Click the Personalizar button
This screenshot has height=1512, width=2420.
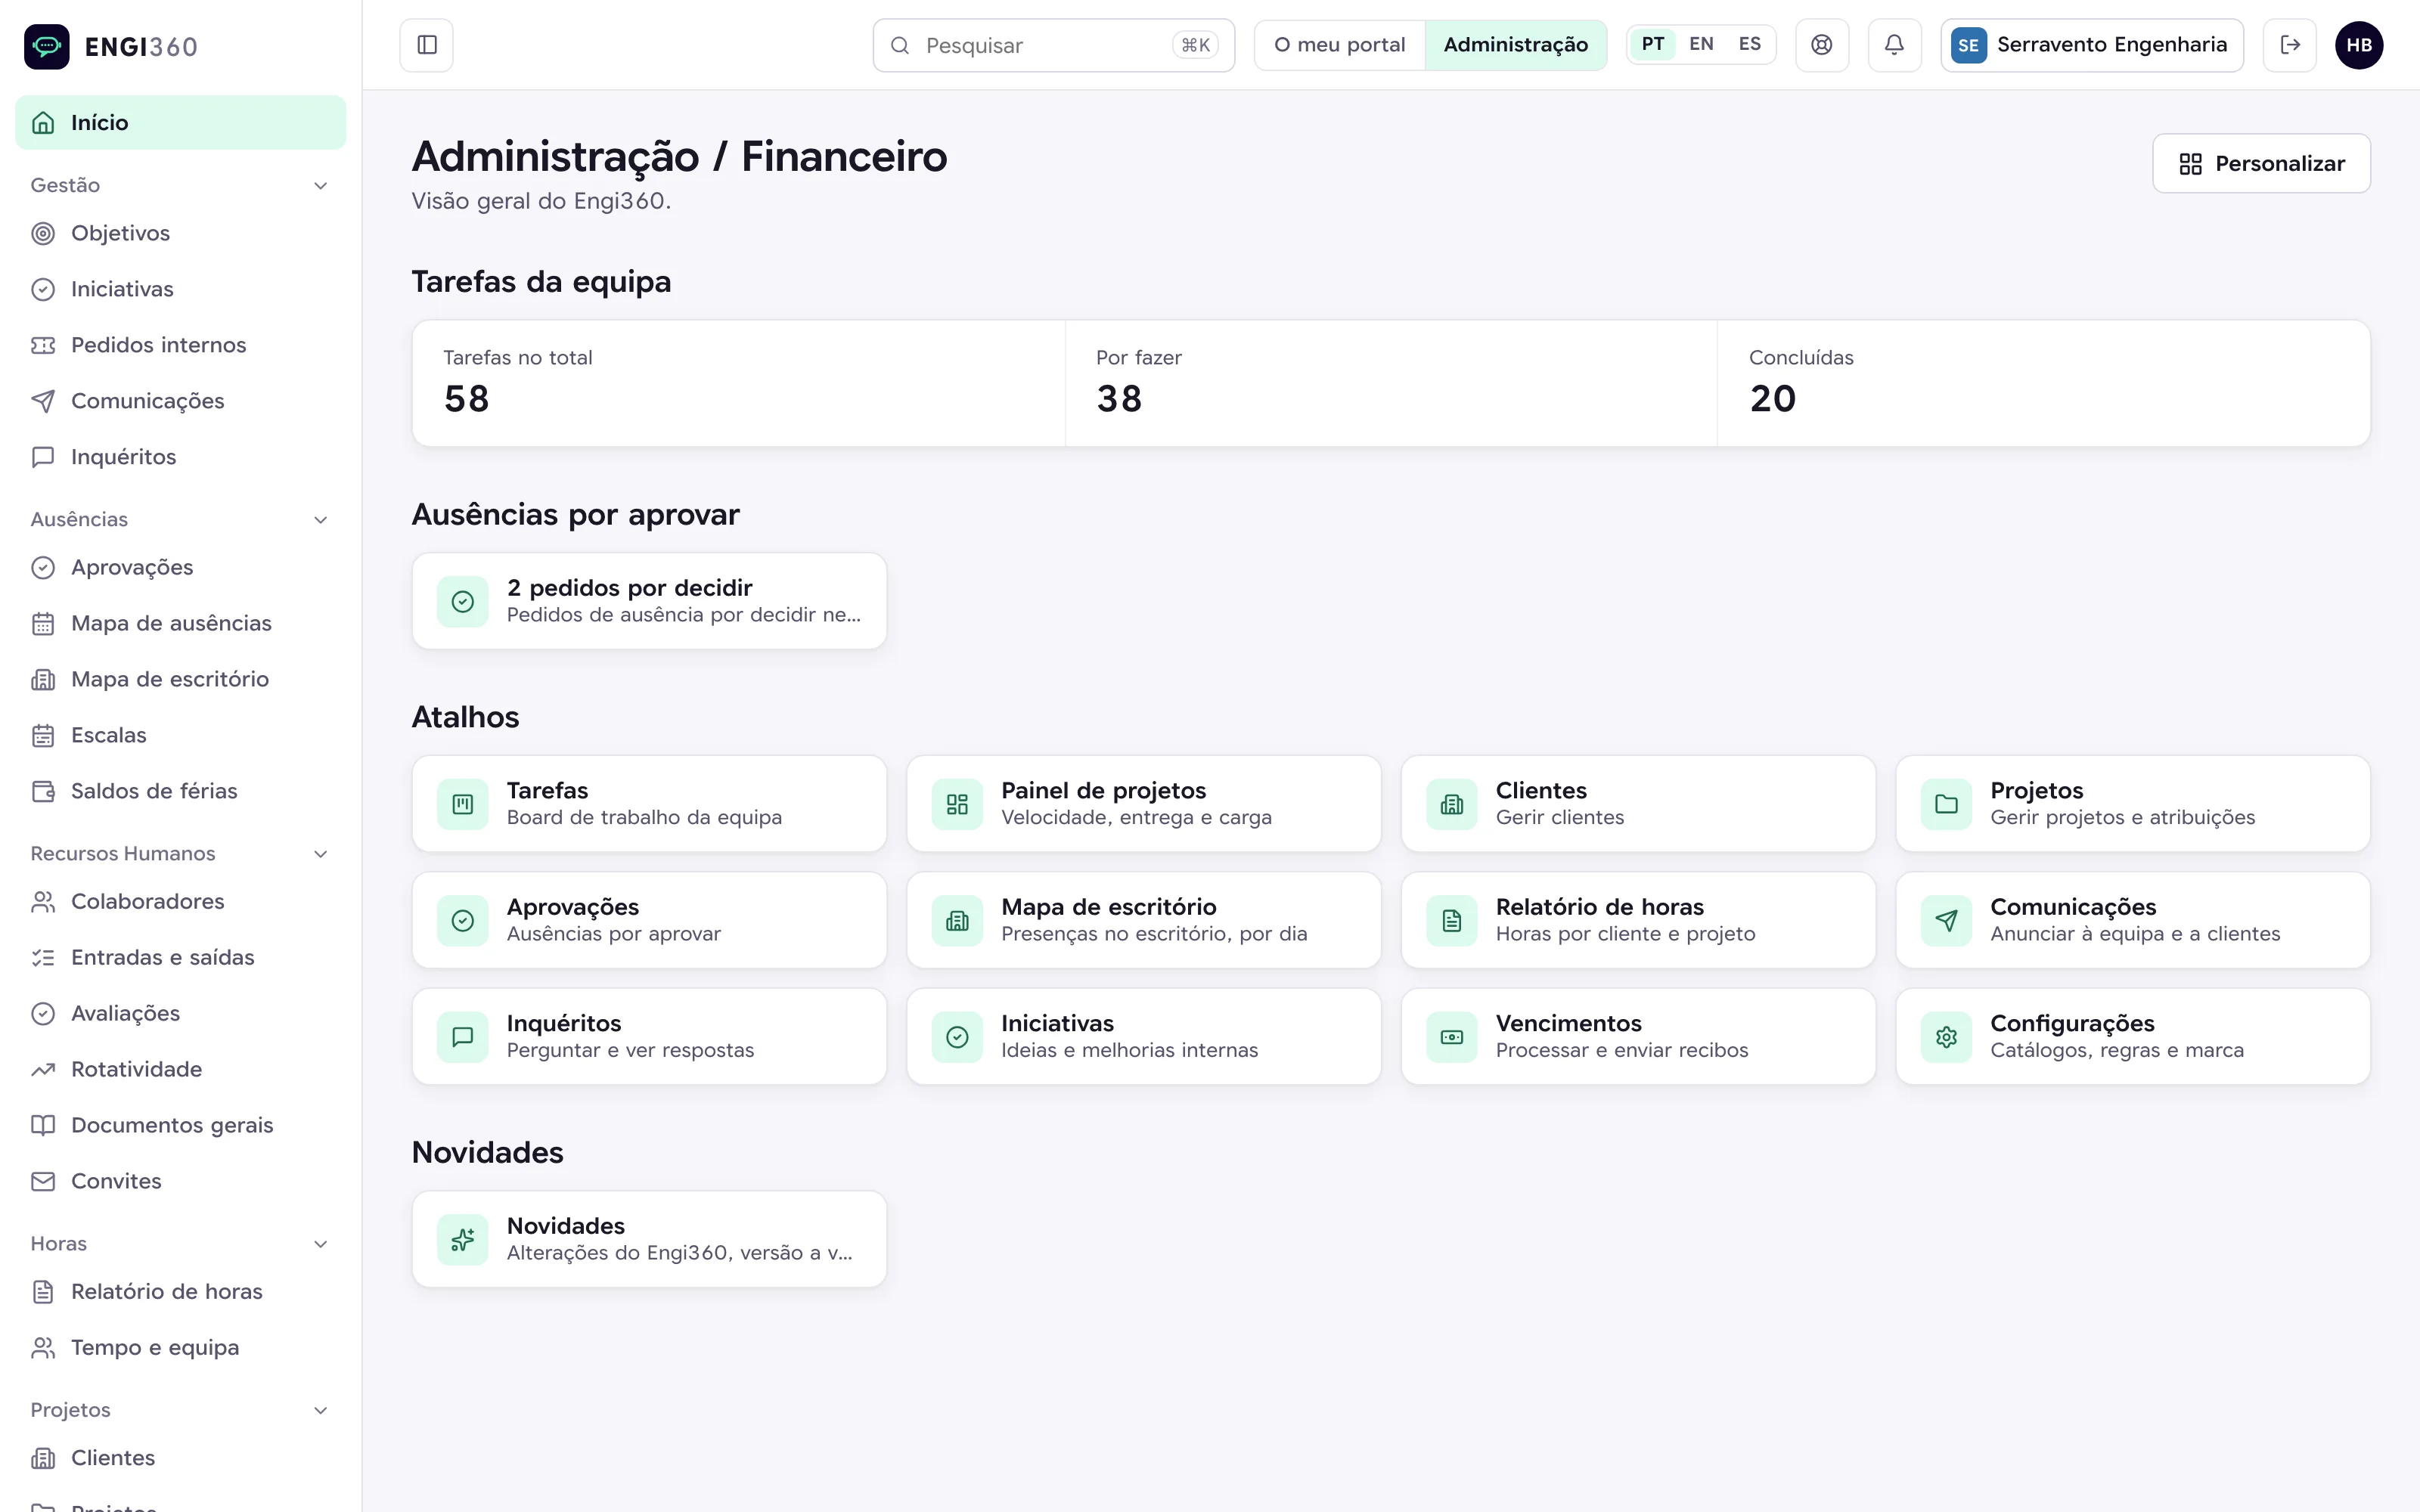(2261, 163)
